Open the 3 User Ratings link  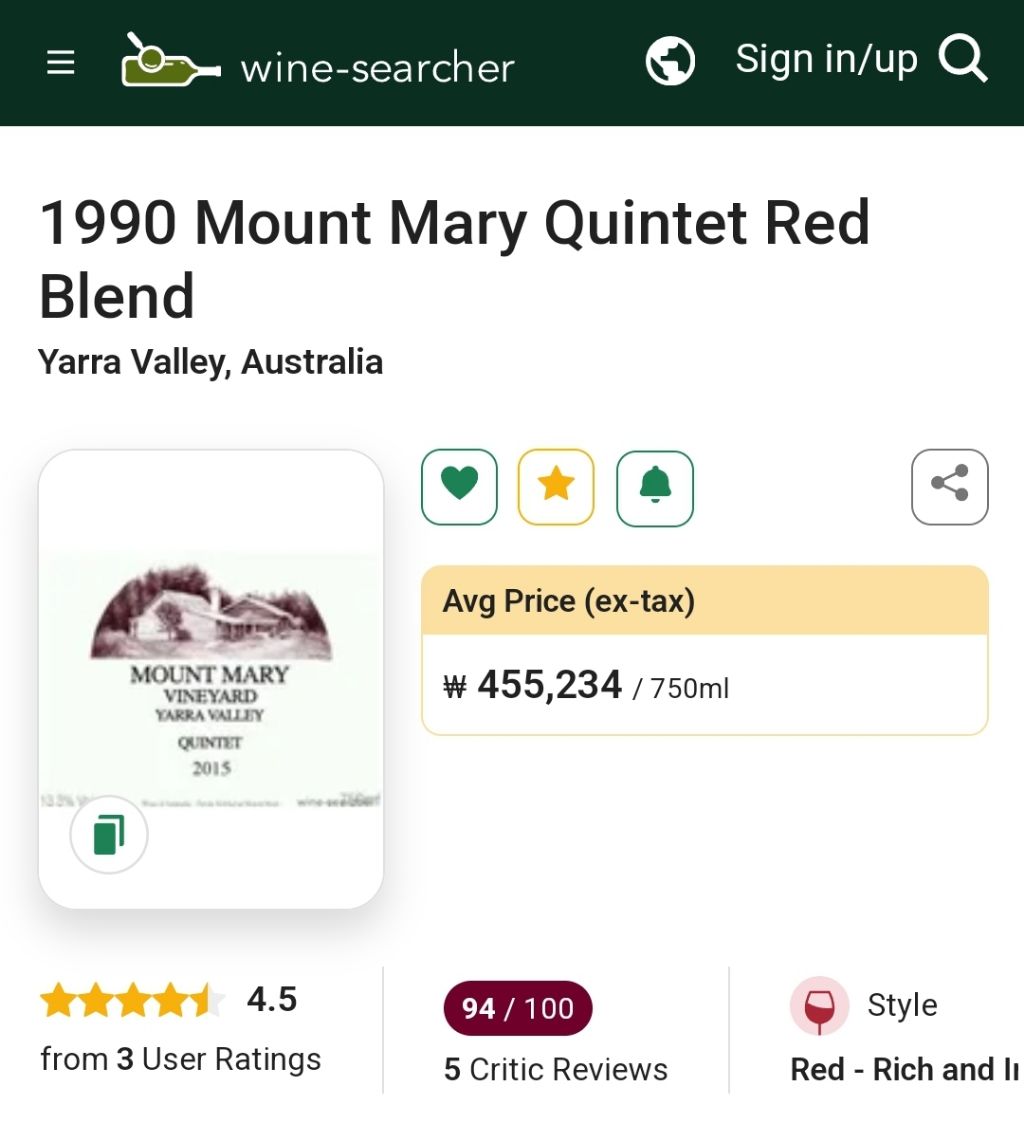pos(181,1059)
